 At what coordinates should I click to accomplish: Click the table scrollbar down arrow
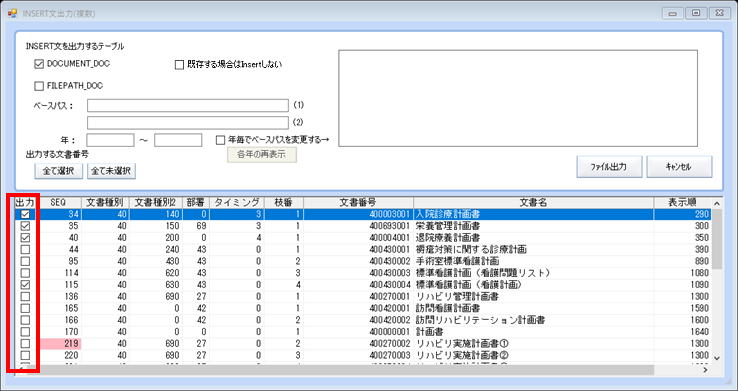click(717, 358)
